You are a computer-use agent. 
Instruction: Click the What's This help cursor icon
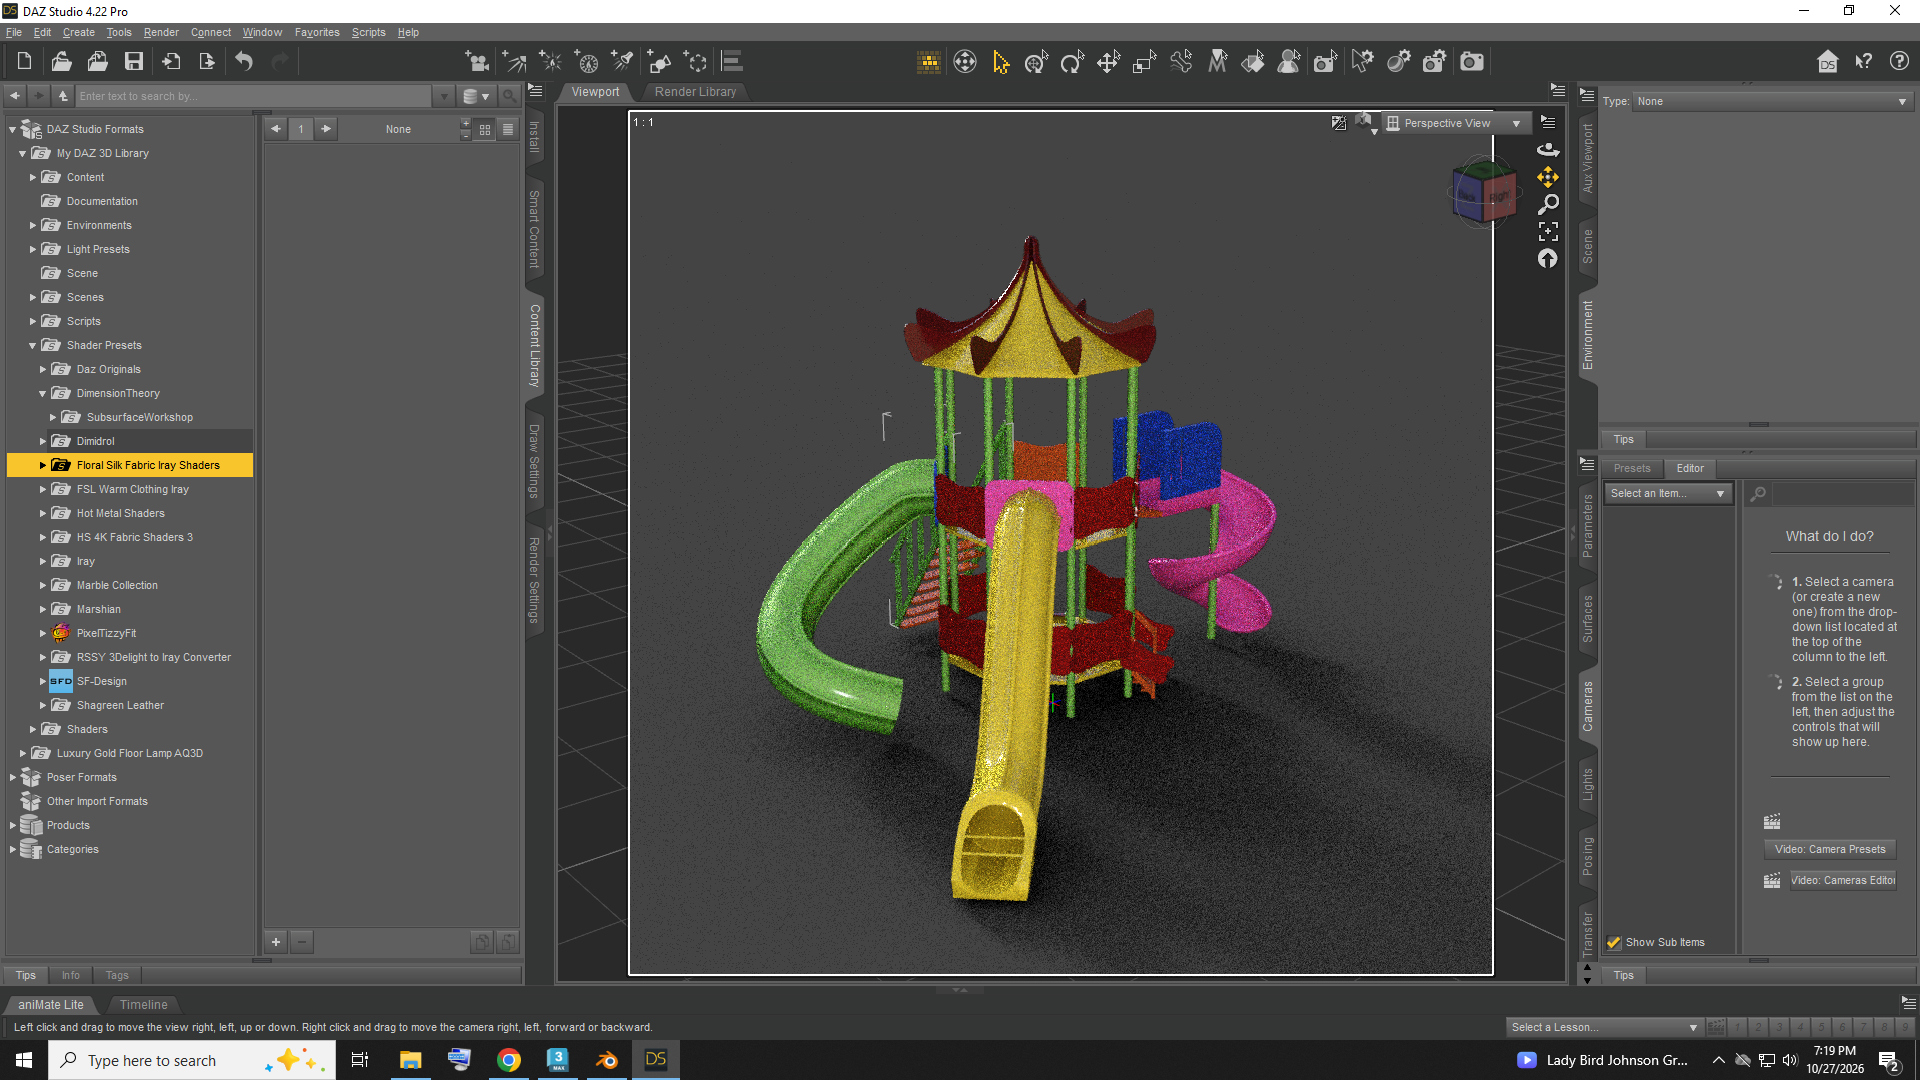point(1864,62)
